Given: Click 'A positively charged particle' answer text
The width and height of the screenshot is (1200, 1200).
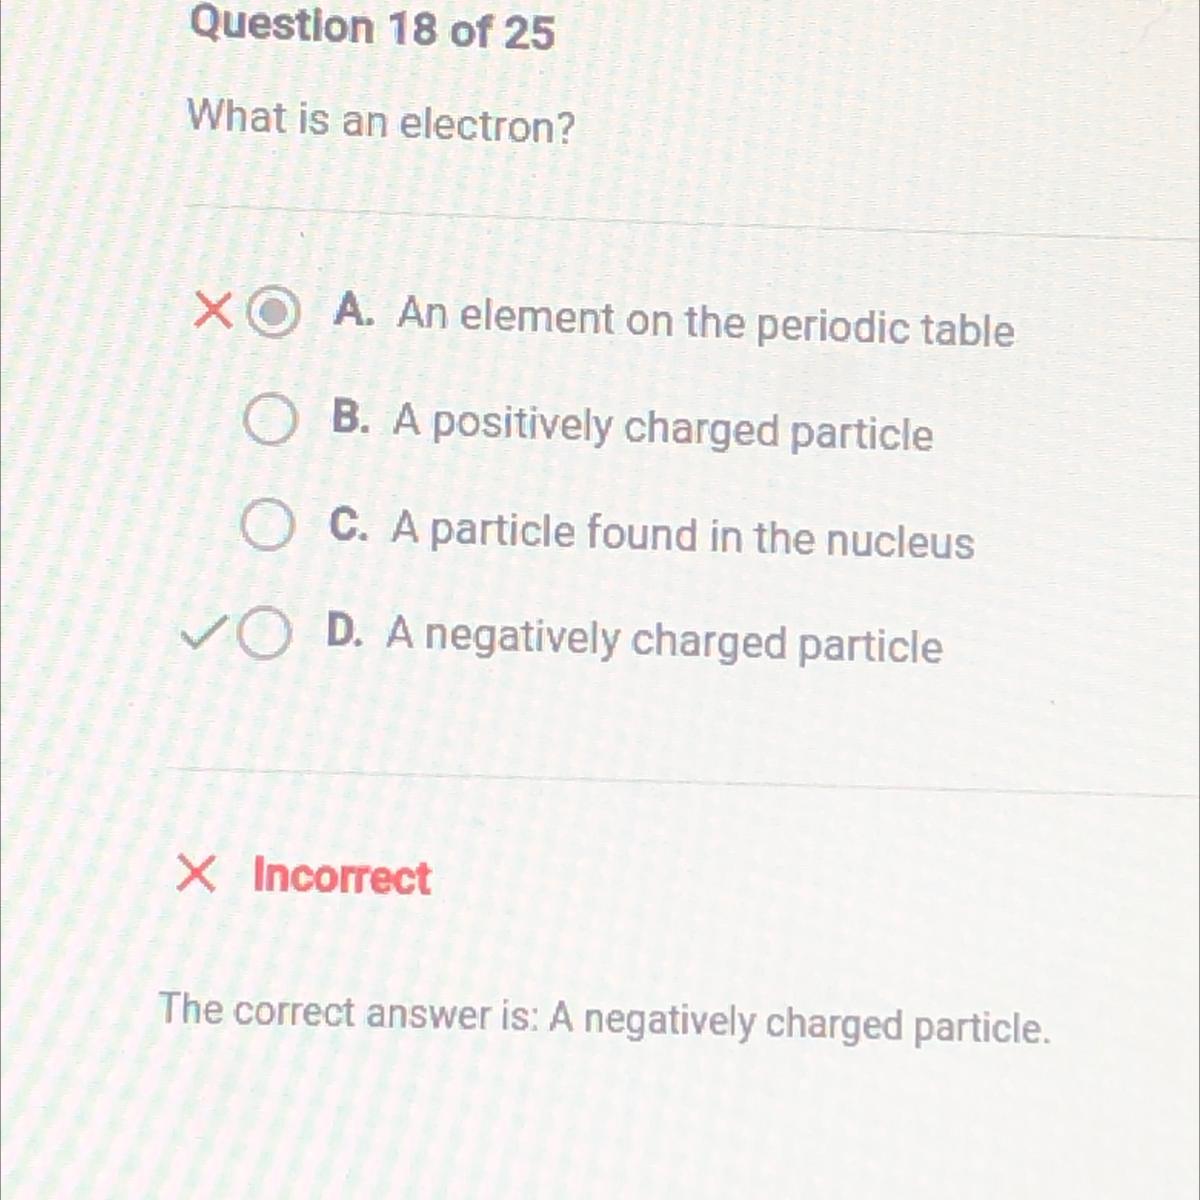Looking at the screenshot, I should [662, 428].
